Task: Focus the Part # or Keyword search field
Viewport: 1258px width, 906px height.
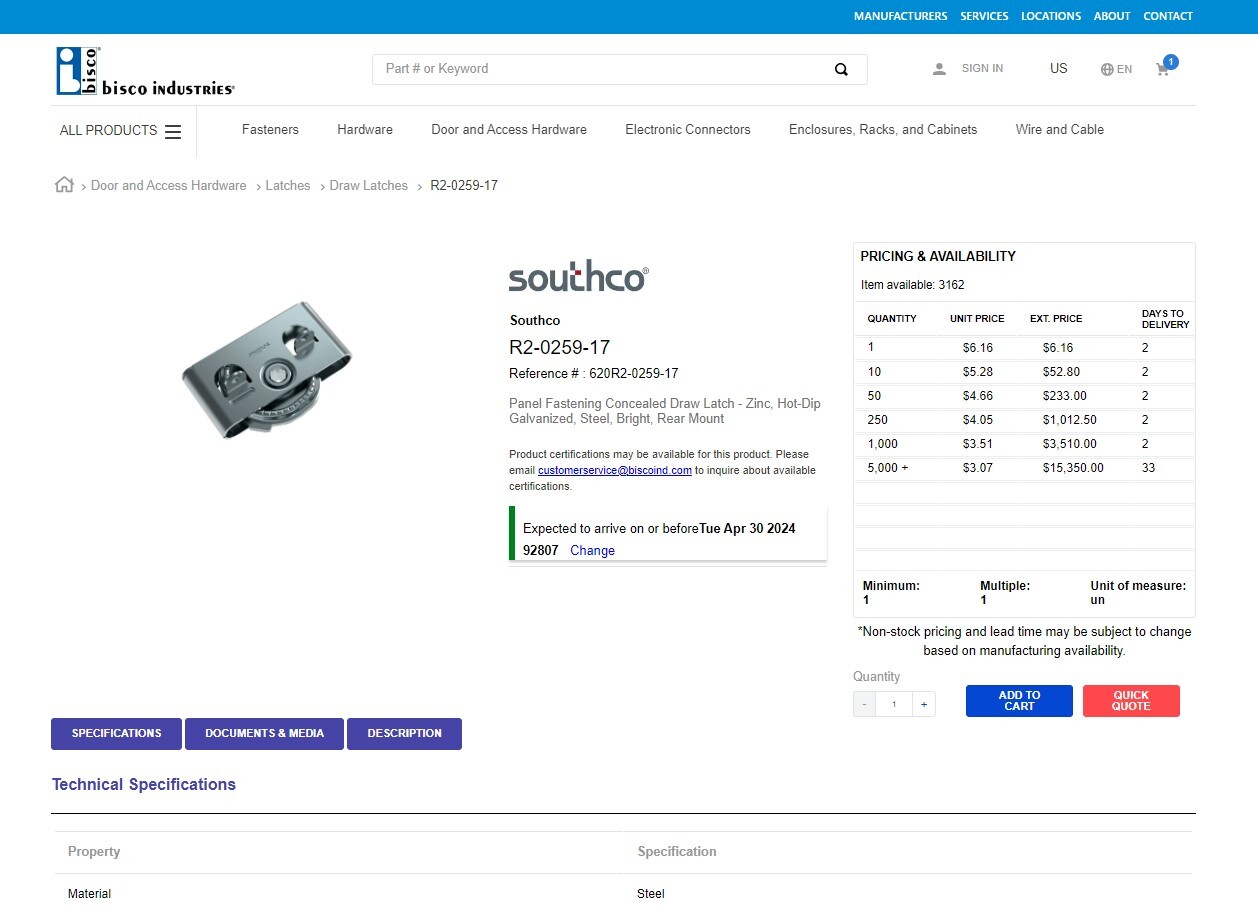Action: [x=600, y=69]
